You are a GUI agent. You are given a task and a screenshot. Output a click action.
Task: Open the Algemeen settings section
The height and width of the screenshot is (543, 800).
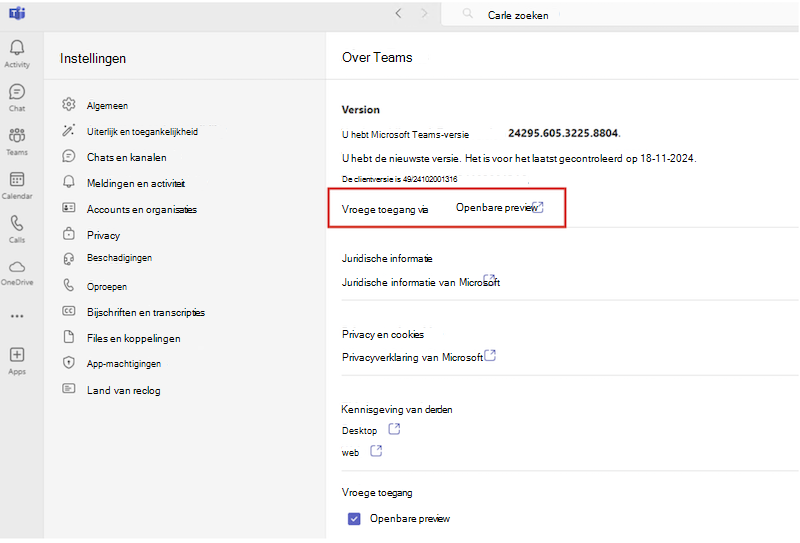(107, 106)
